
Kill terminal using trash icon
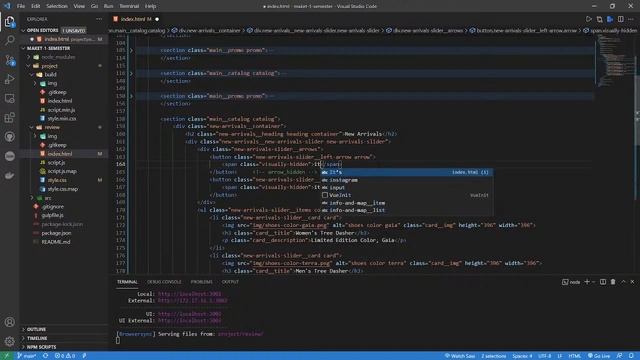point(613,282)
